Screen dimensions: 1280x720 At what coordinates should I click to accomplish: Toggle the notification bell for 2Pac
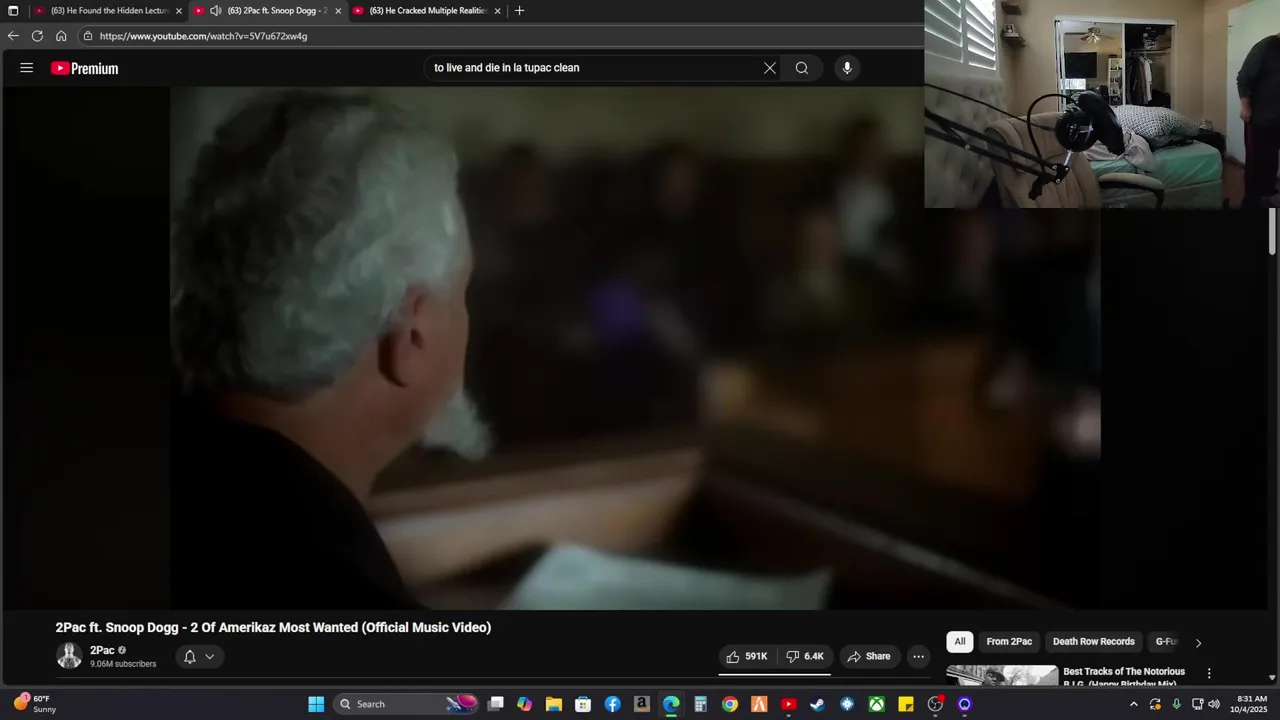coord(190,657)
